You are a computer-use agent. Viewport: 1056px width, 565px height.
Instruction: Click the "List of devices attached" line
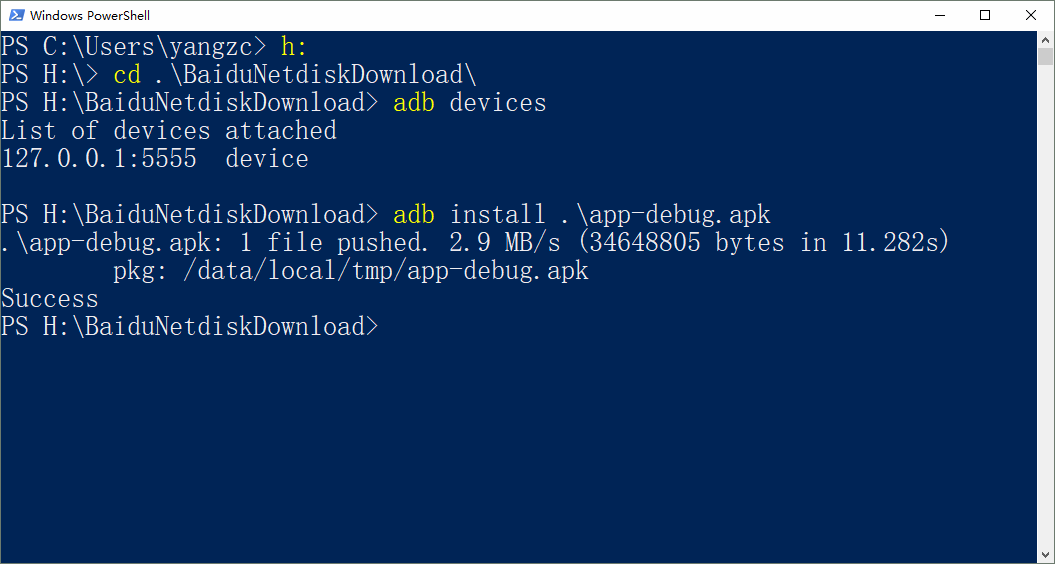pos(169,131)
